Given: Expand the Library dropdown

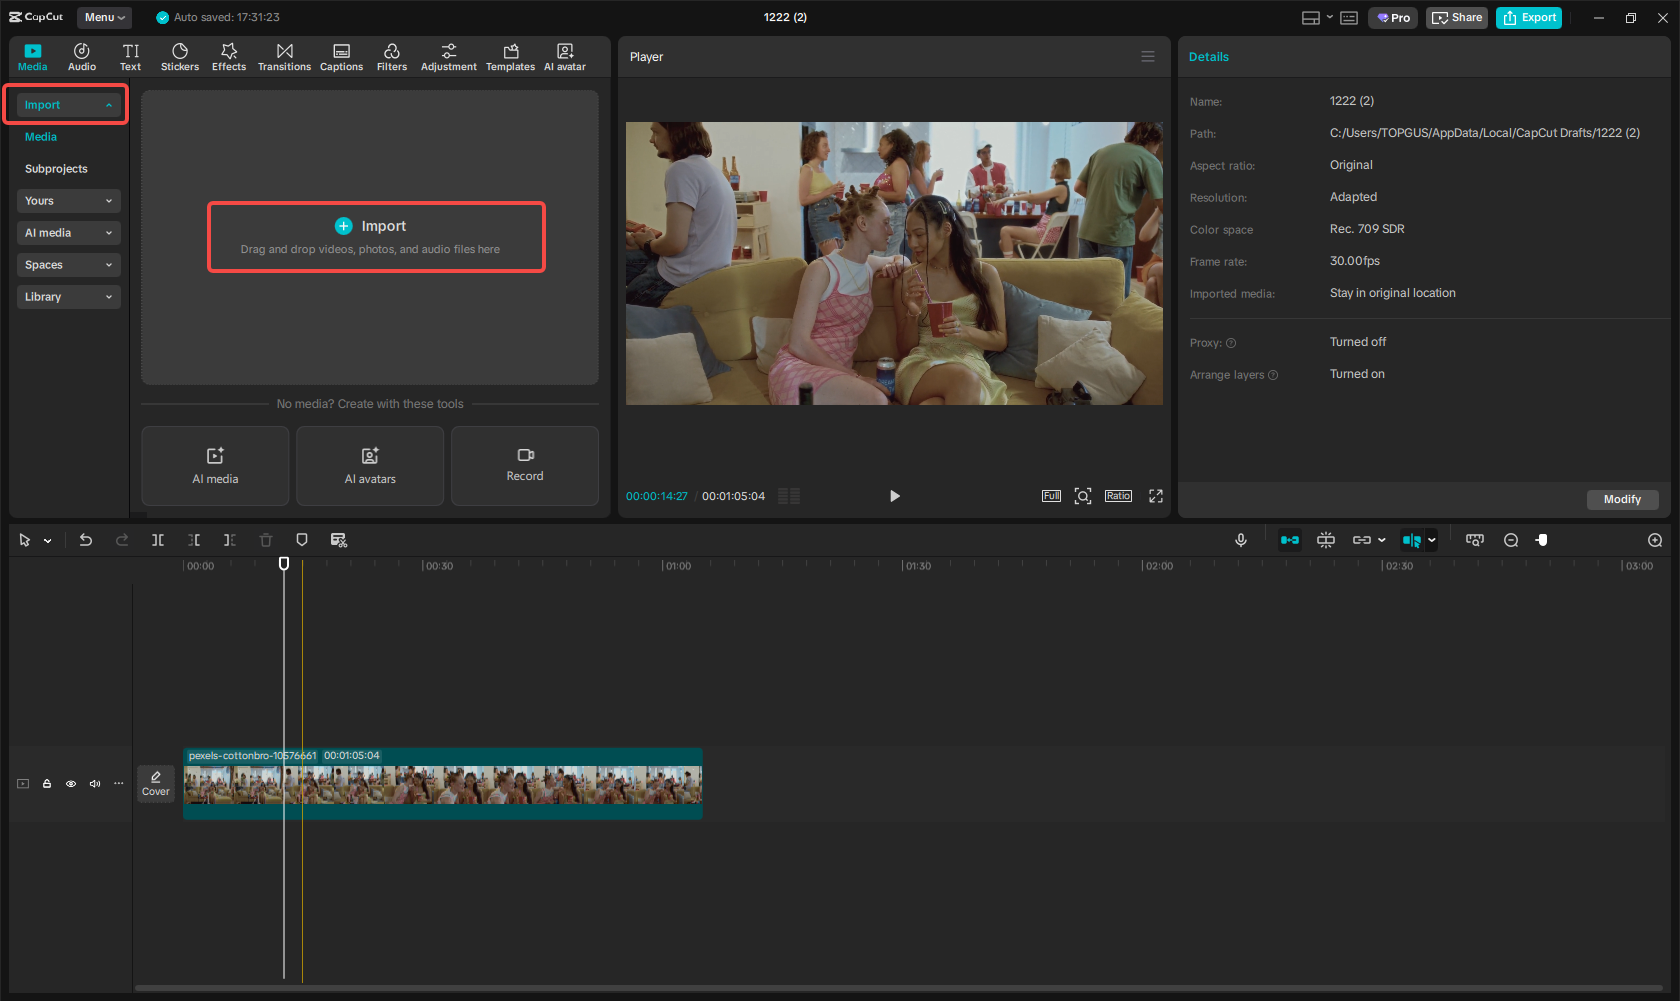Looking at the screenshot, I should tap(68, 297).
